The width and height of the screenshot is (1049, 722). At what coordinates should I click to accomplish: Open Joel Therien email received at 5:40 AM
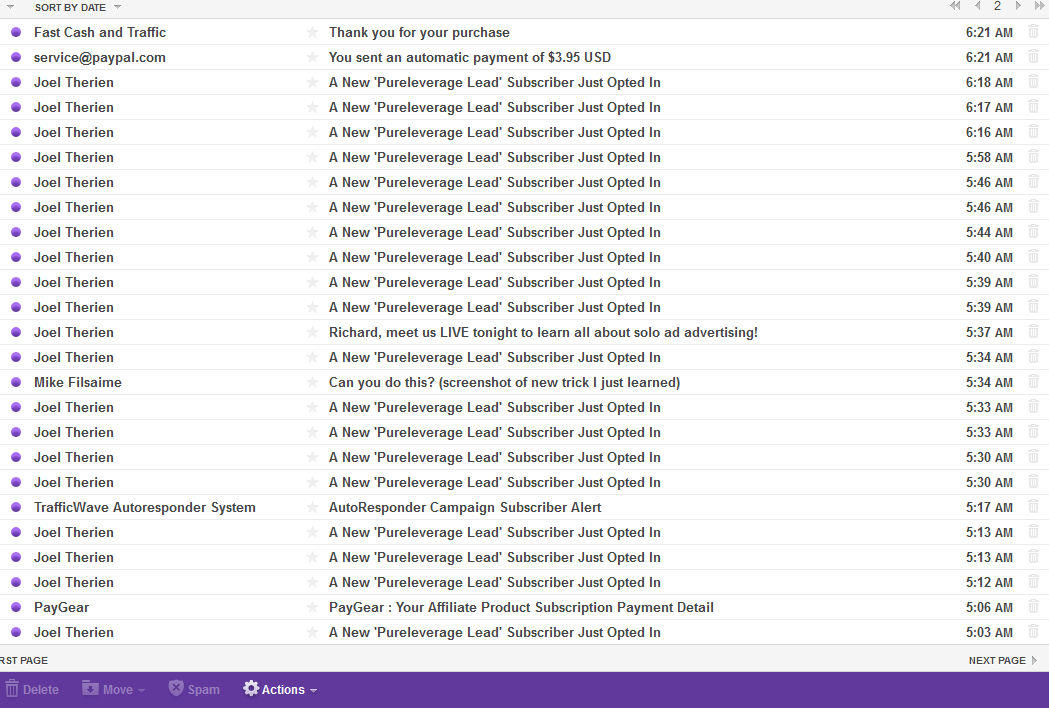coord(494,258)
